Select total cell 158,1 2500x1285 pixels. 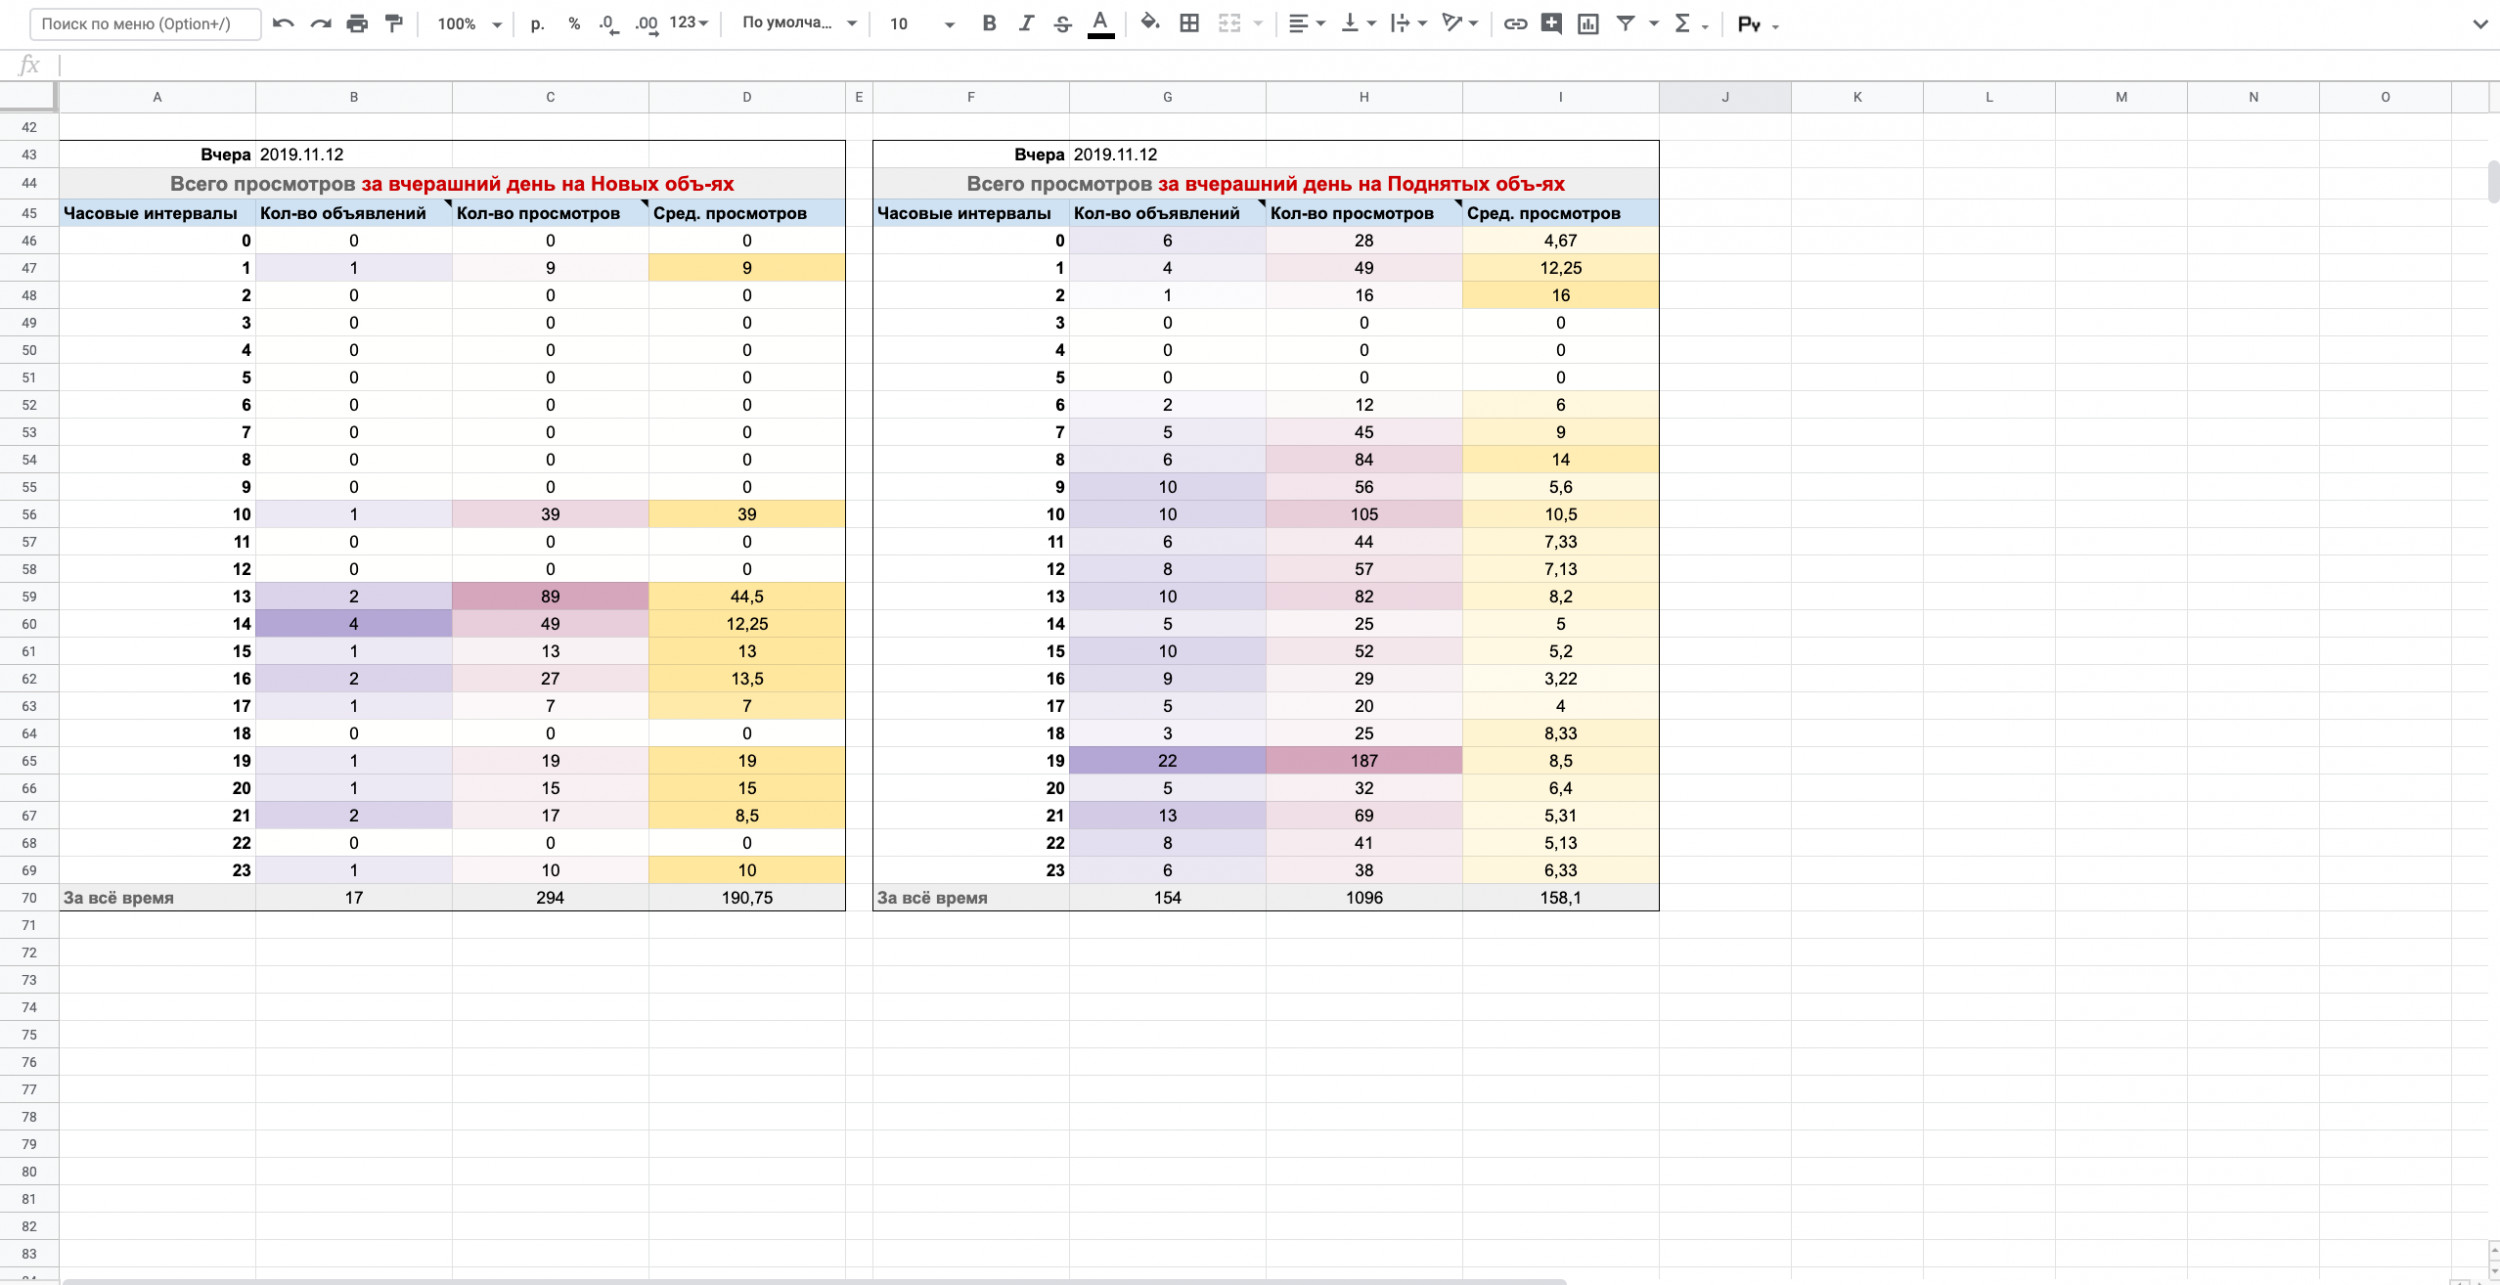tap(1561, 898)
